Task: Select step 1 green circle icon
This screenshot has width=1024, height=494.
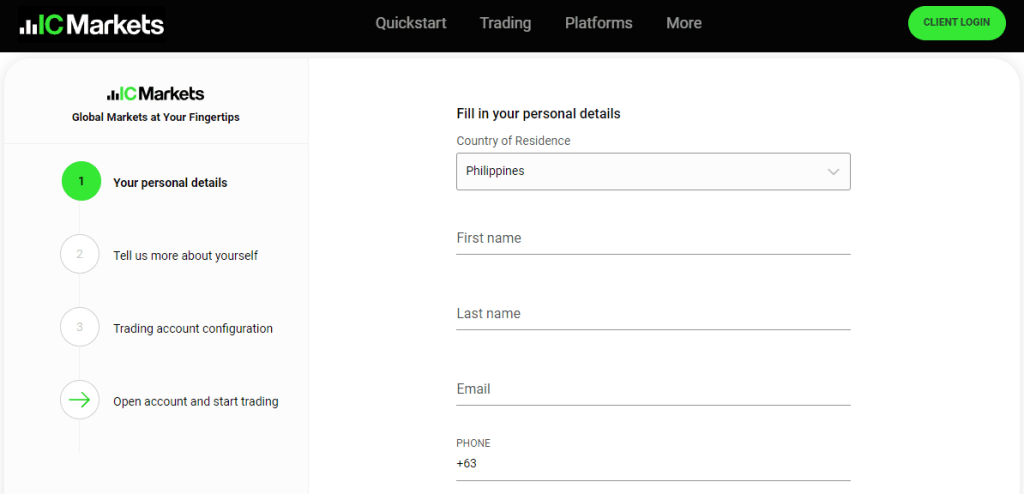Action: tap(81, 181)
